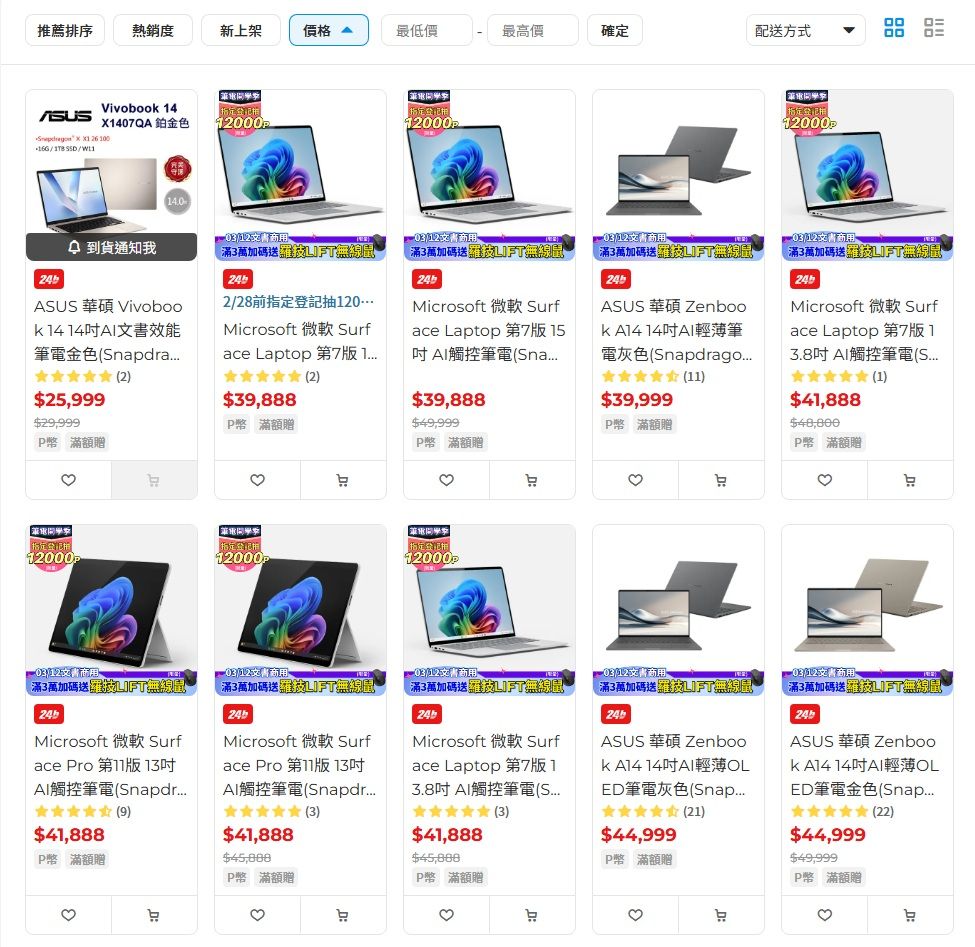Click the 24h badge on ASUS Vivobook 14
This screenshot has width=975, height=947.
49,279
